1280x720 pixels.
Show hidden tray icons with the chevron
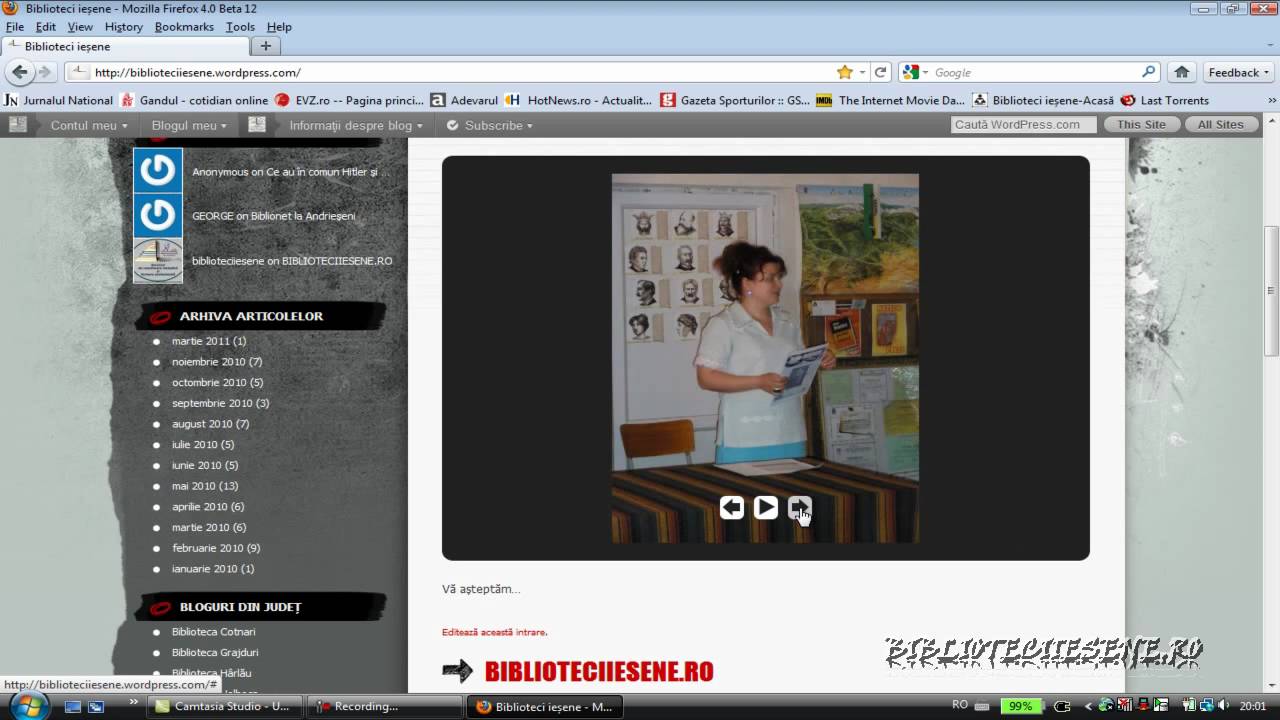pos(1088,706)
